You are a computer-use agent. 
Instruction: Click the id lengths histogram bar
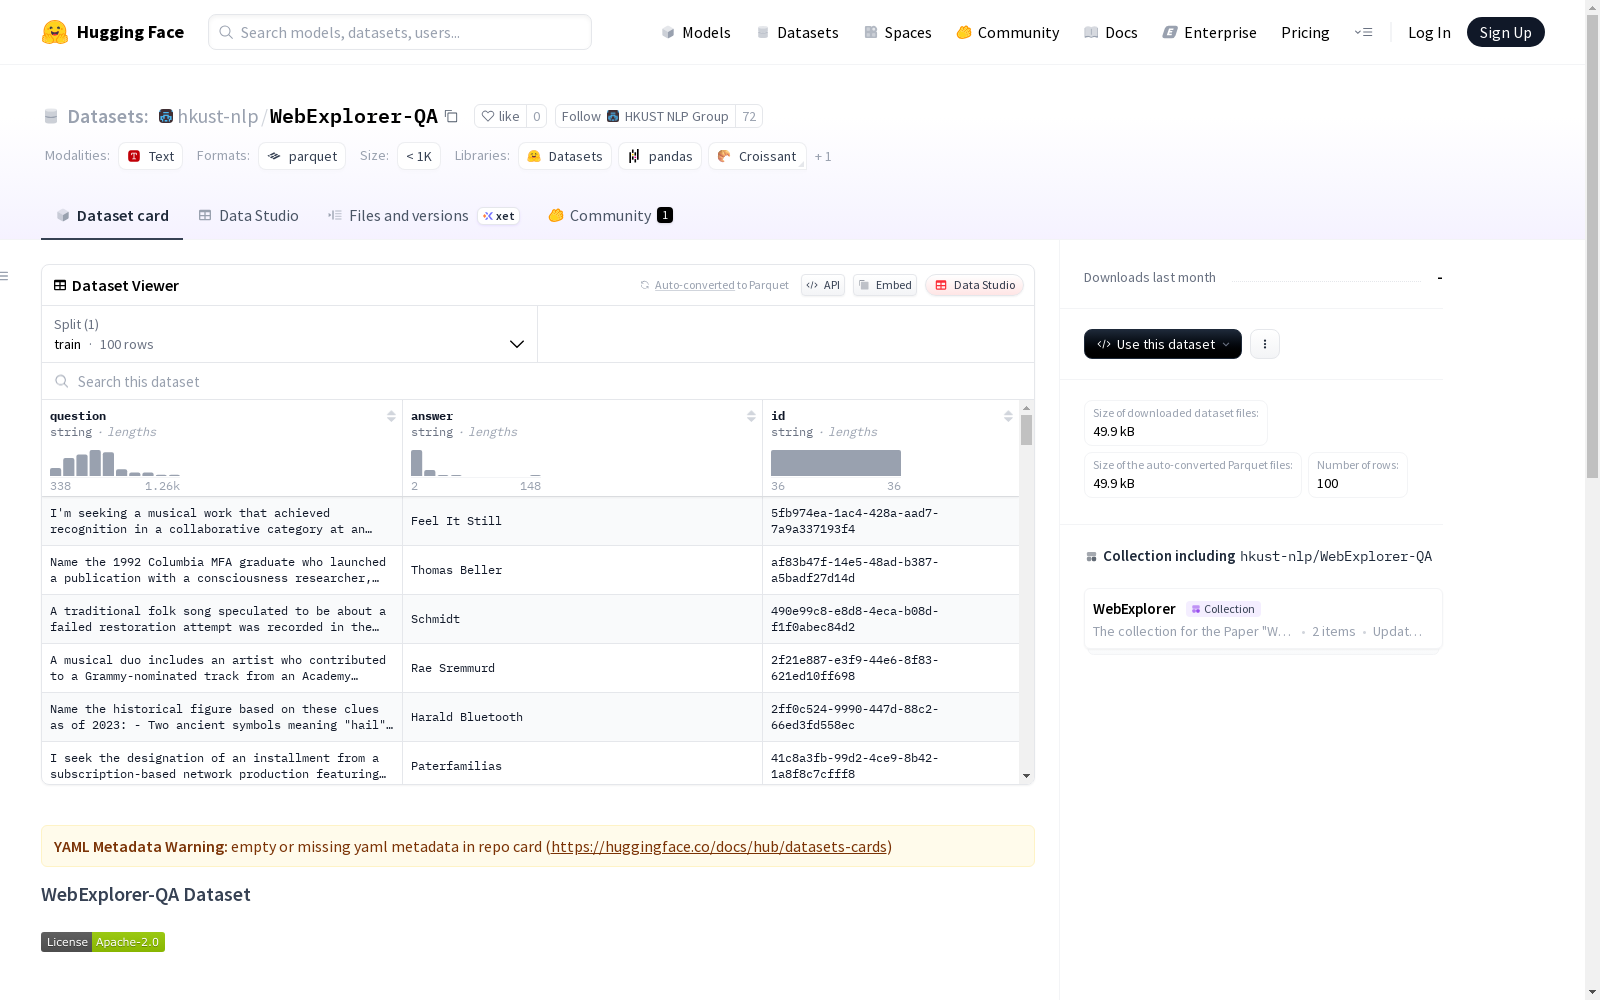point(836,463)
